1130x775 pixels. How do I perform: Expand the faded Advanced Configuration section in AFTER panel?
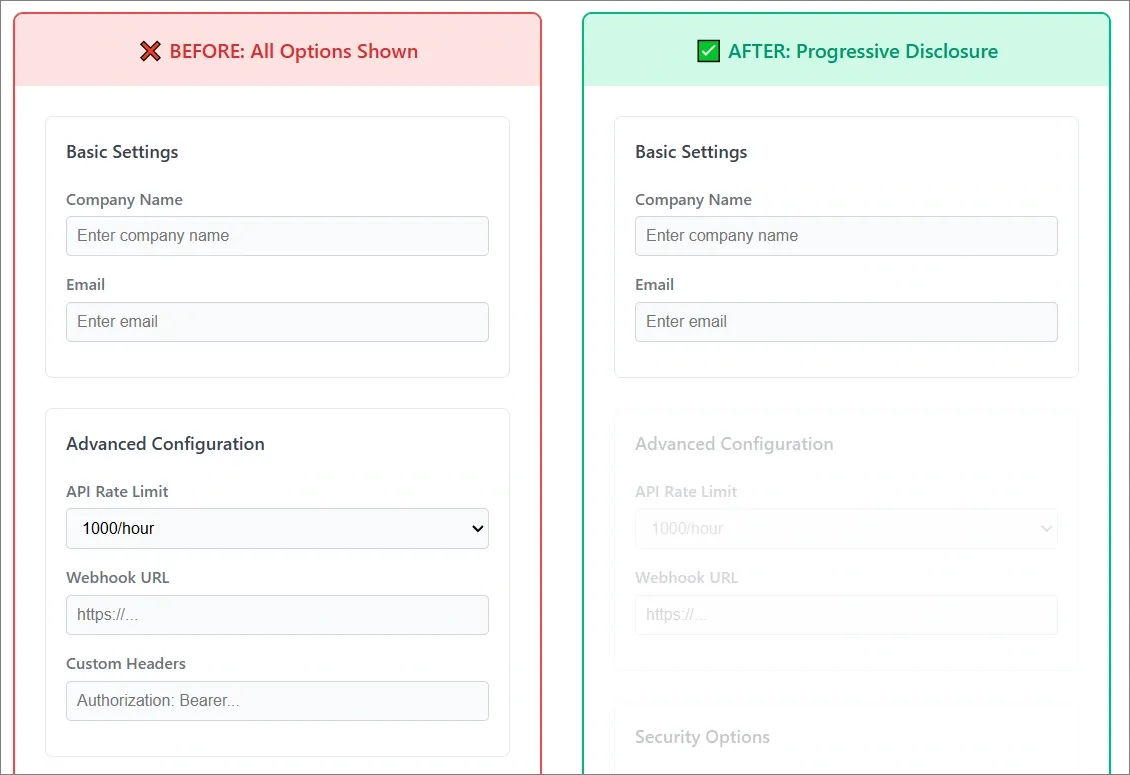pyautogui.click(x=734, y=444)
